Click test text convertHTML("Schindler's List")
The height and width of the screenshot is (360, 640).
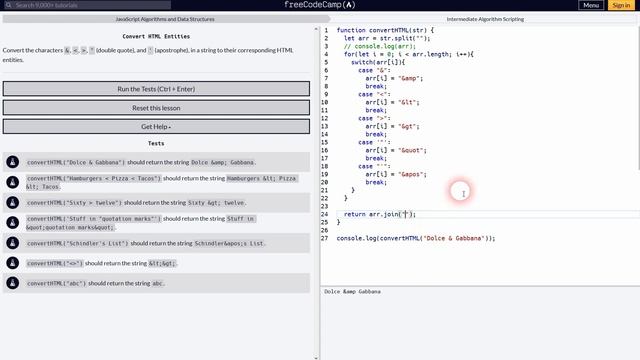click(78, 243)
